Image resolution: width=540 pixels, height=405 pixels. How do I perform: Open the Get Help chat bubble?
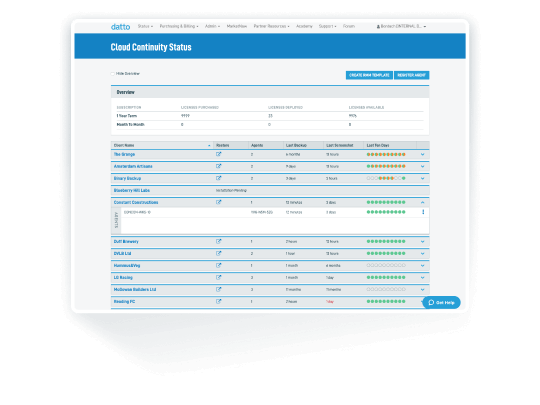click(x=442, y=302)
